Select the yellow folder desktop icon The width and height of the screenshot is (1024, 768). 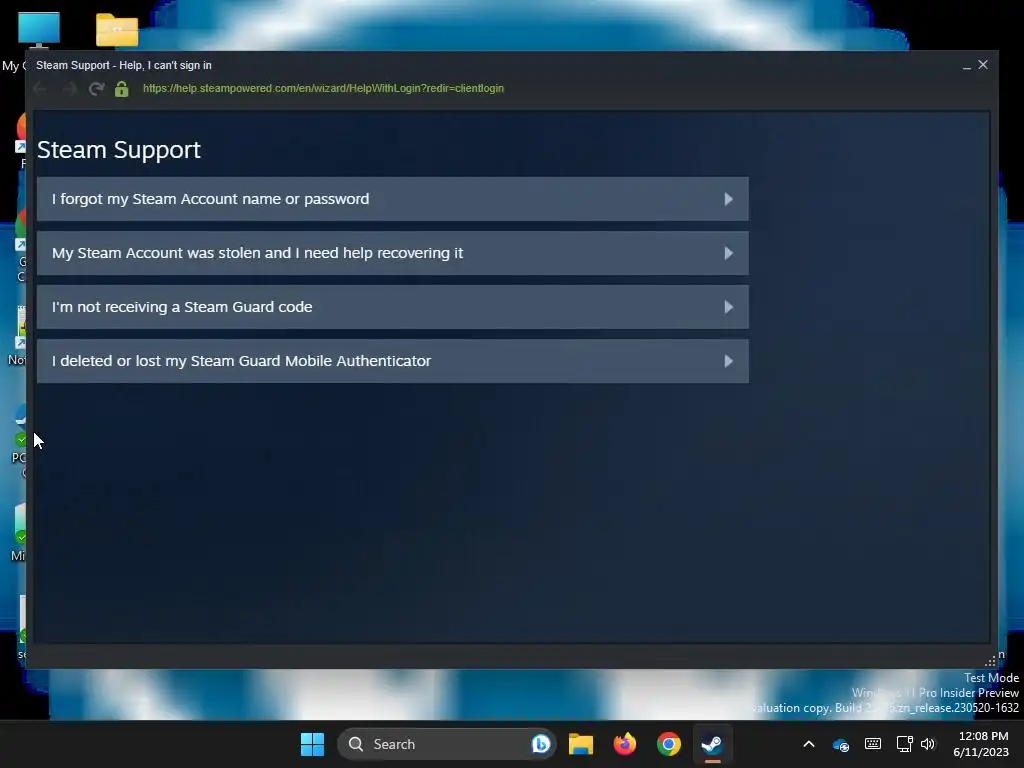(117, 30)
